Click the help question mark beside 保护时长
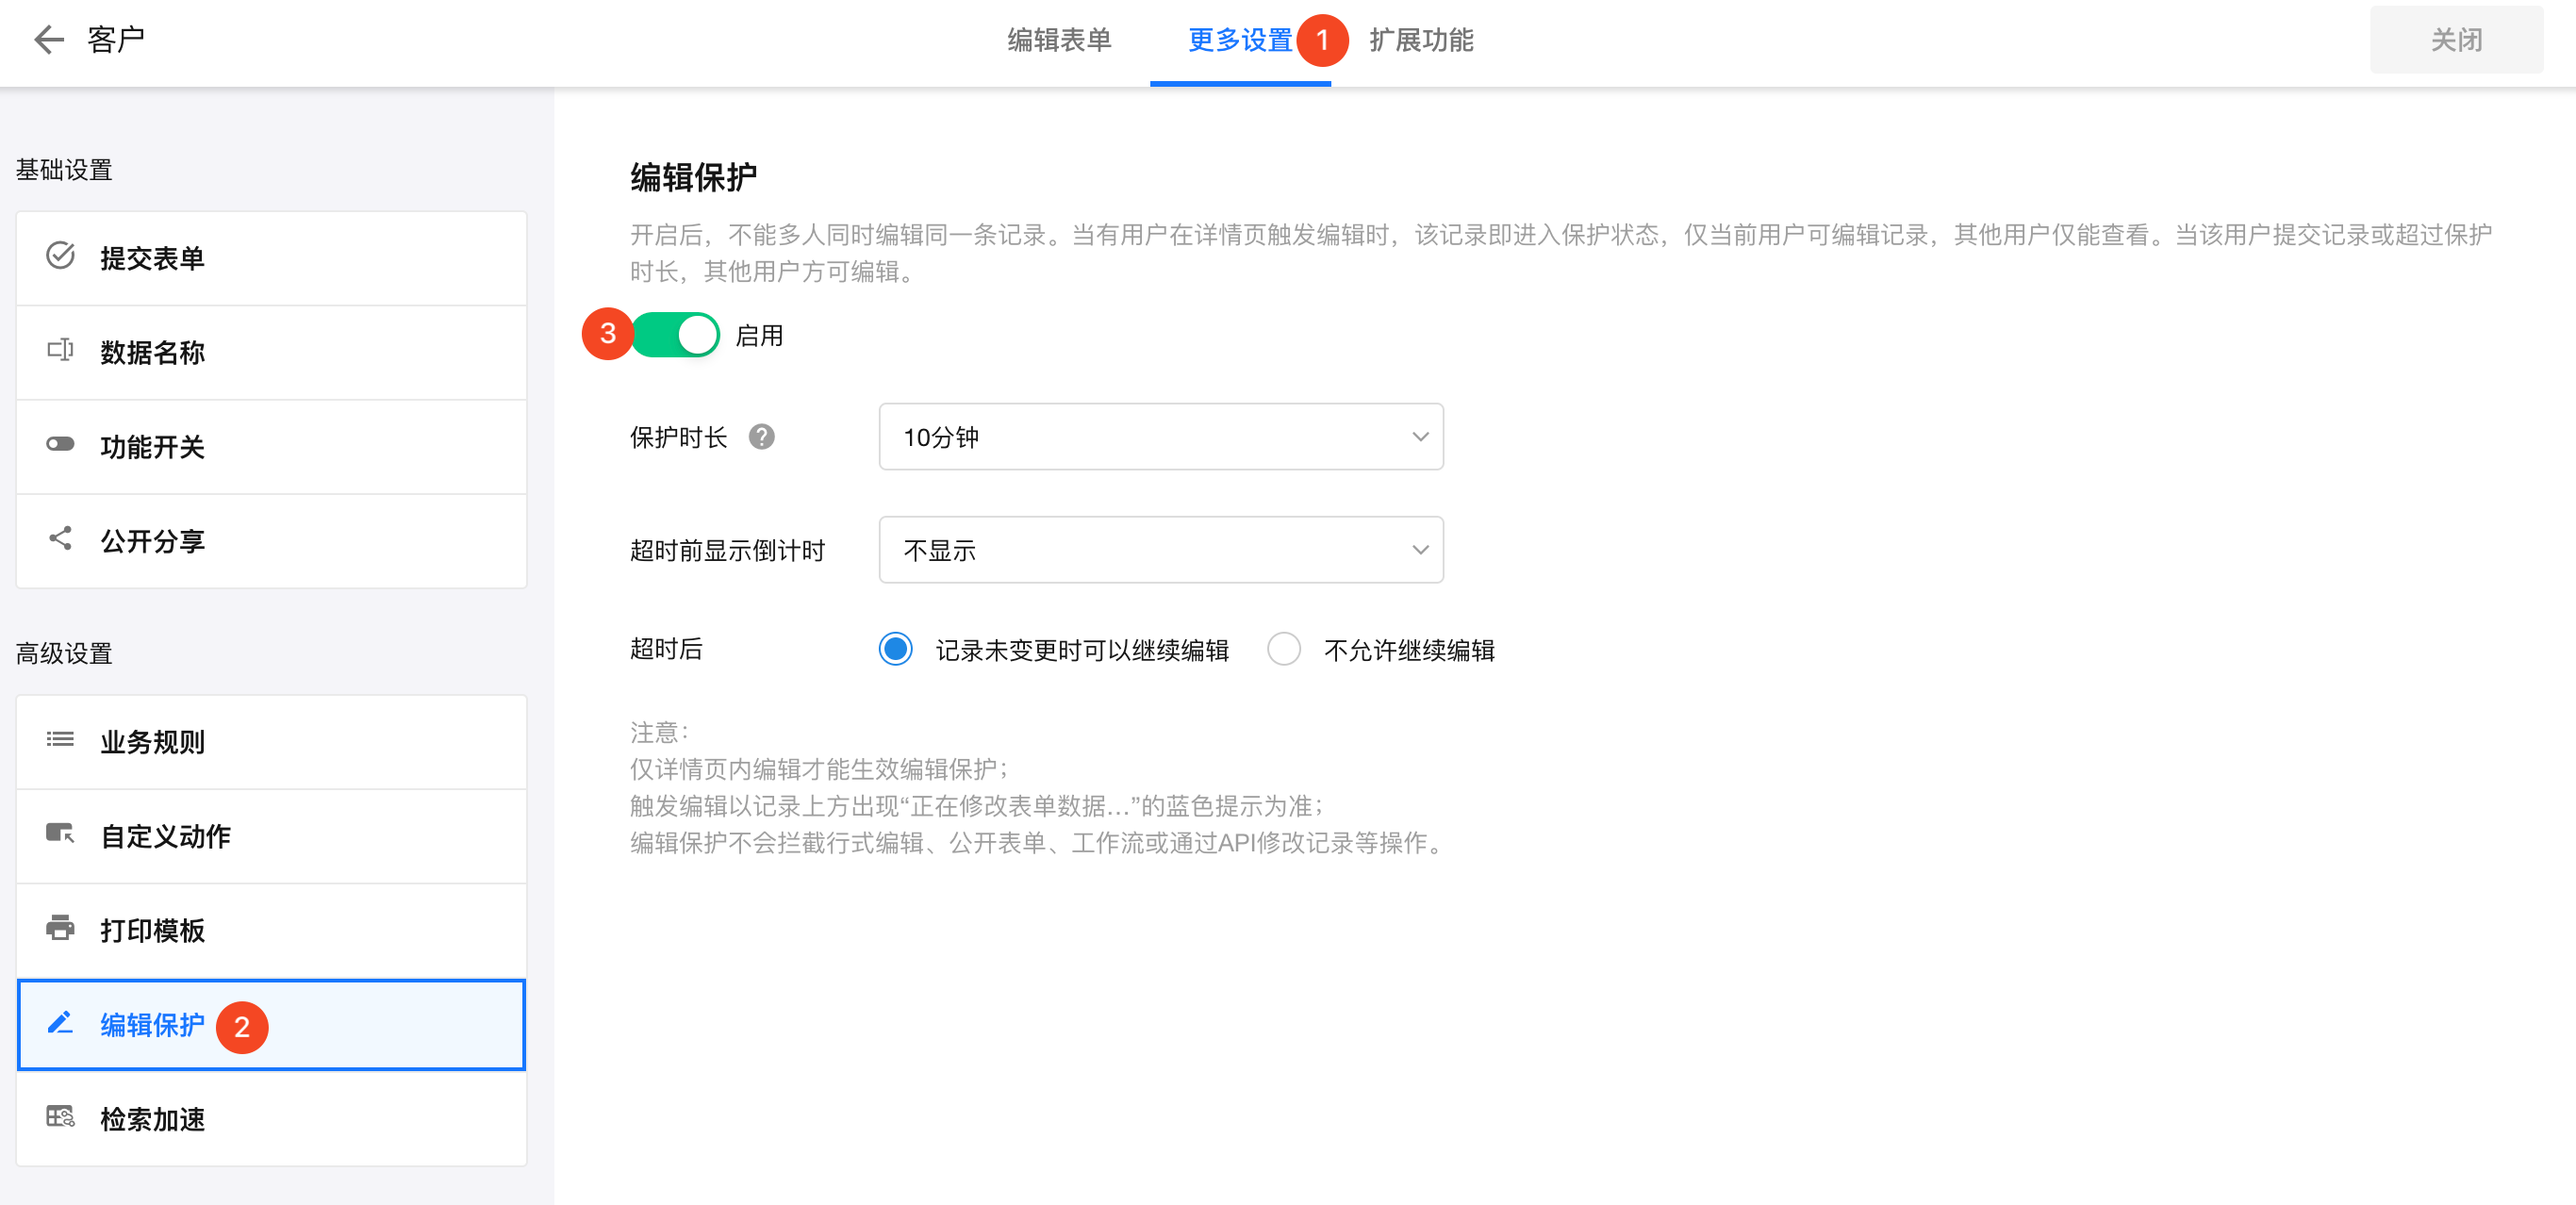 click(762, 437)
